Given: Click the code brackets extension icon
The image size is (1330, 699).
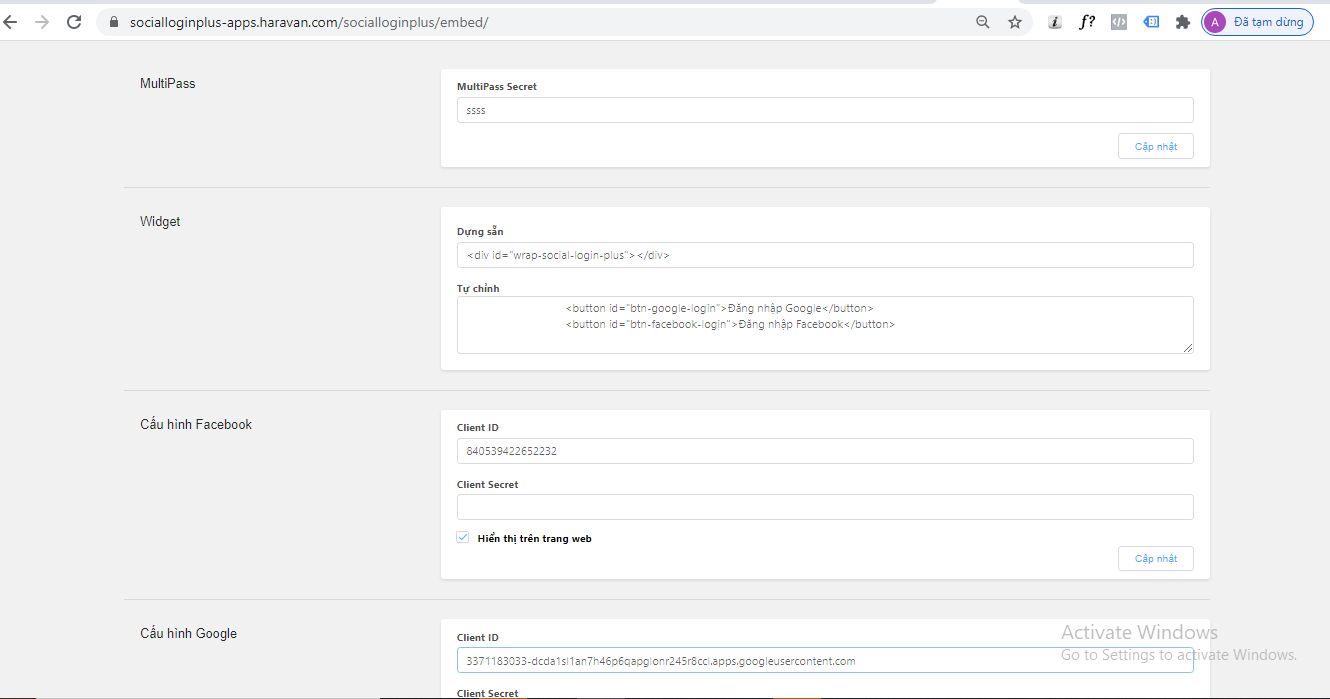Looking at the screenshot, I should tap(1119, 22).
